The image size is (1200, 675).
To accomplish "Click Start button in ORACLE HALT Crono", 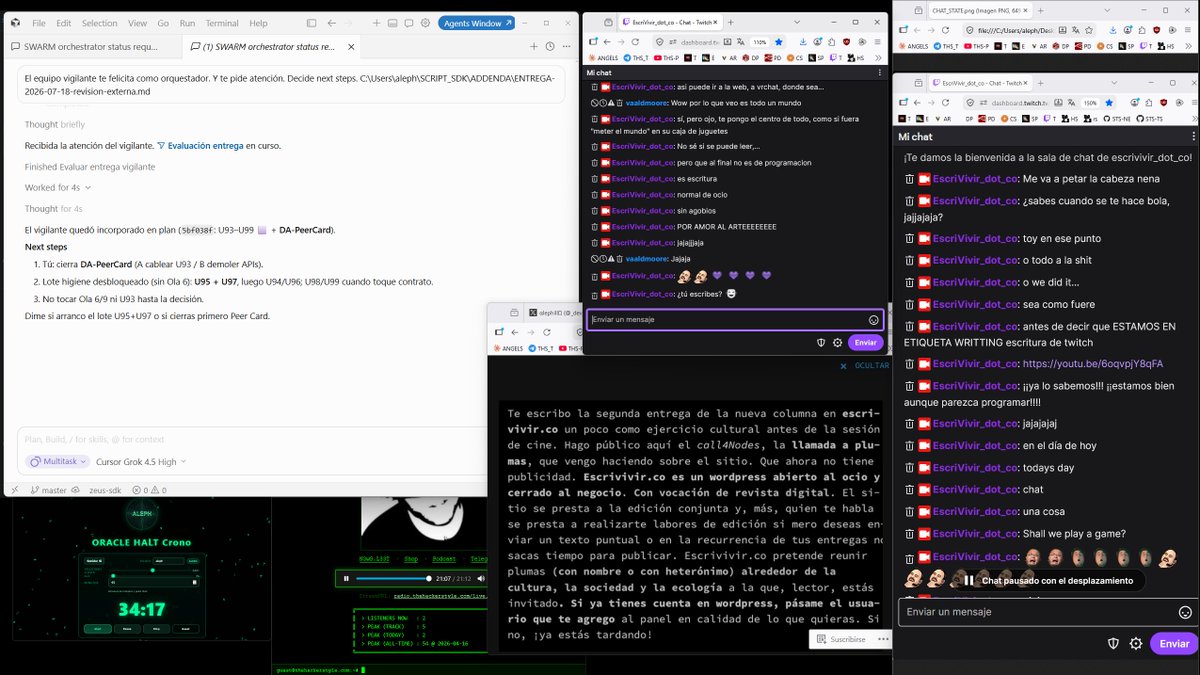I will pos(97,629).
